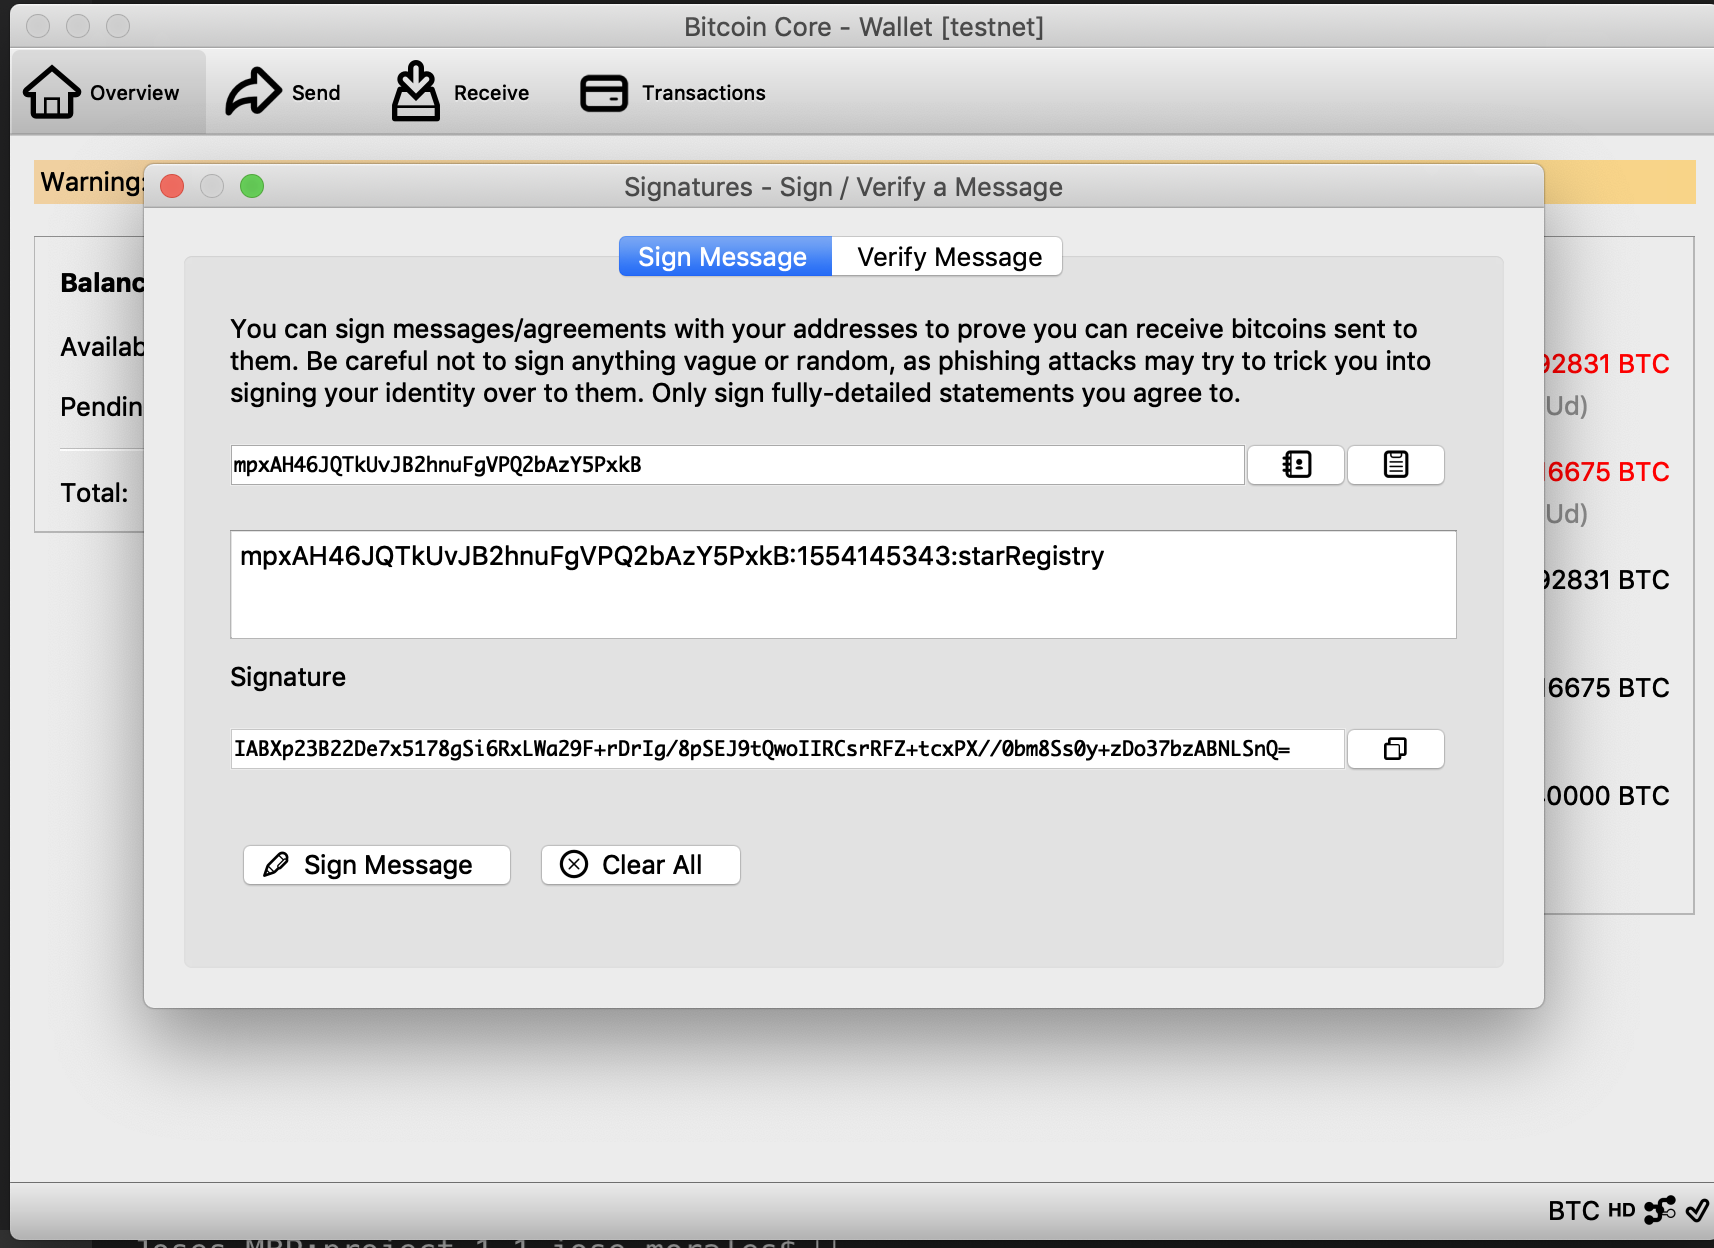Click the sync checkmark status icon
1714x1248 pixels.
click(1697, 1211)
